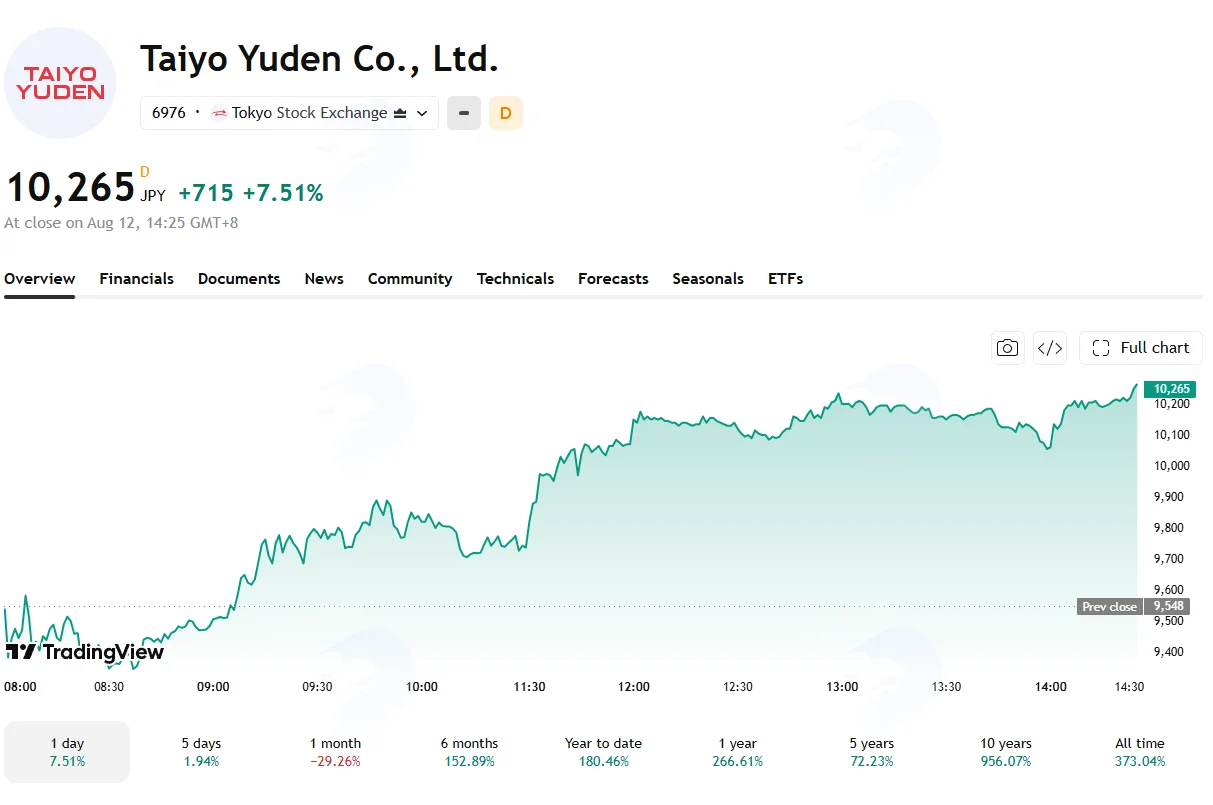Go to the Forecasts tab

pyautogui.click(x=613, y=279)
